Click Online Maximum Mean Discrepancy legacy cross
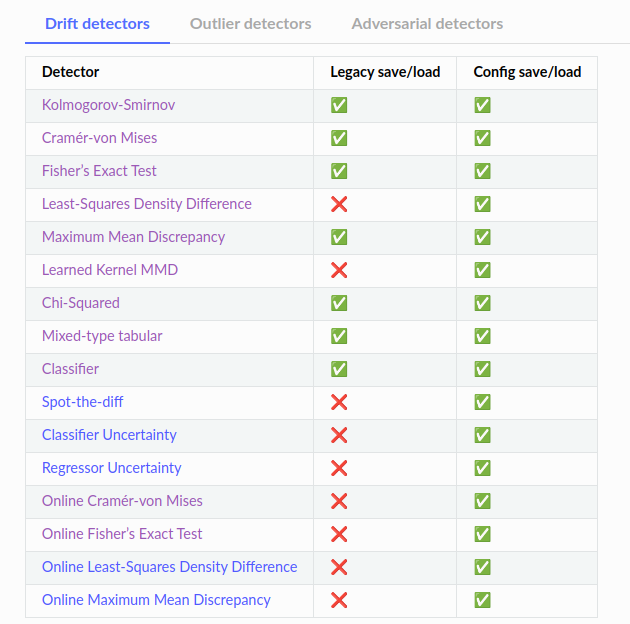Image resolution: width=630 pixels, height=624 pixels. click(339, 599)
